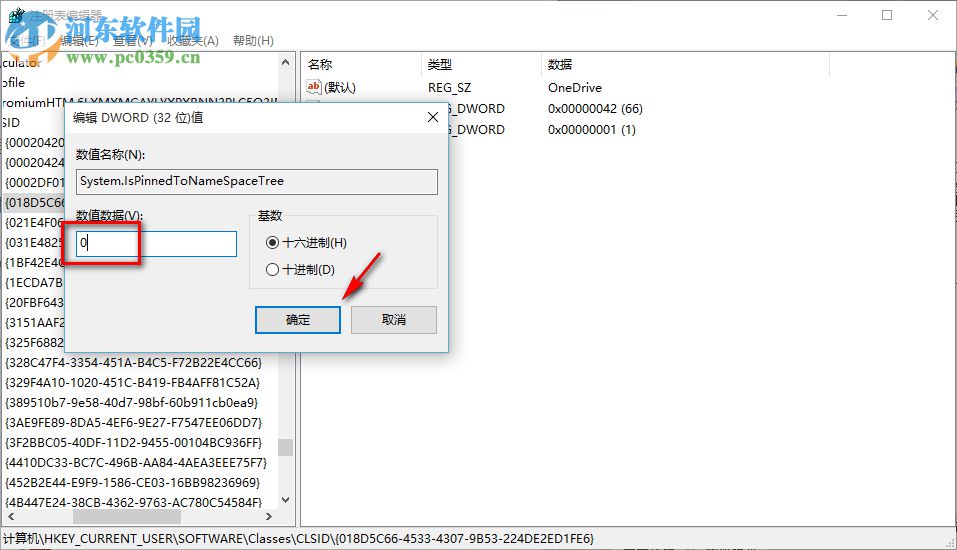957x550 pixels.
Task: Click the tree vertical scrollbar thumb
Action: tap(285, 447)
